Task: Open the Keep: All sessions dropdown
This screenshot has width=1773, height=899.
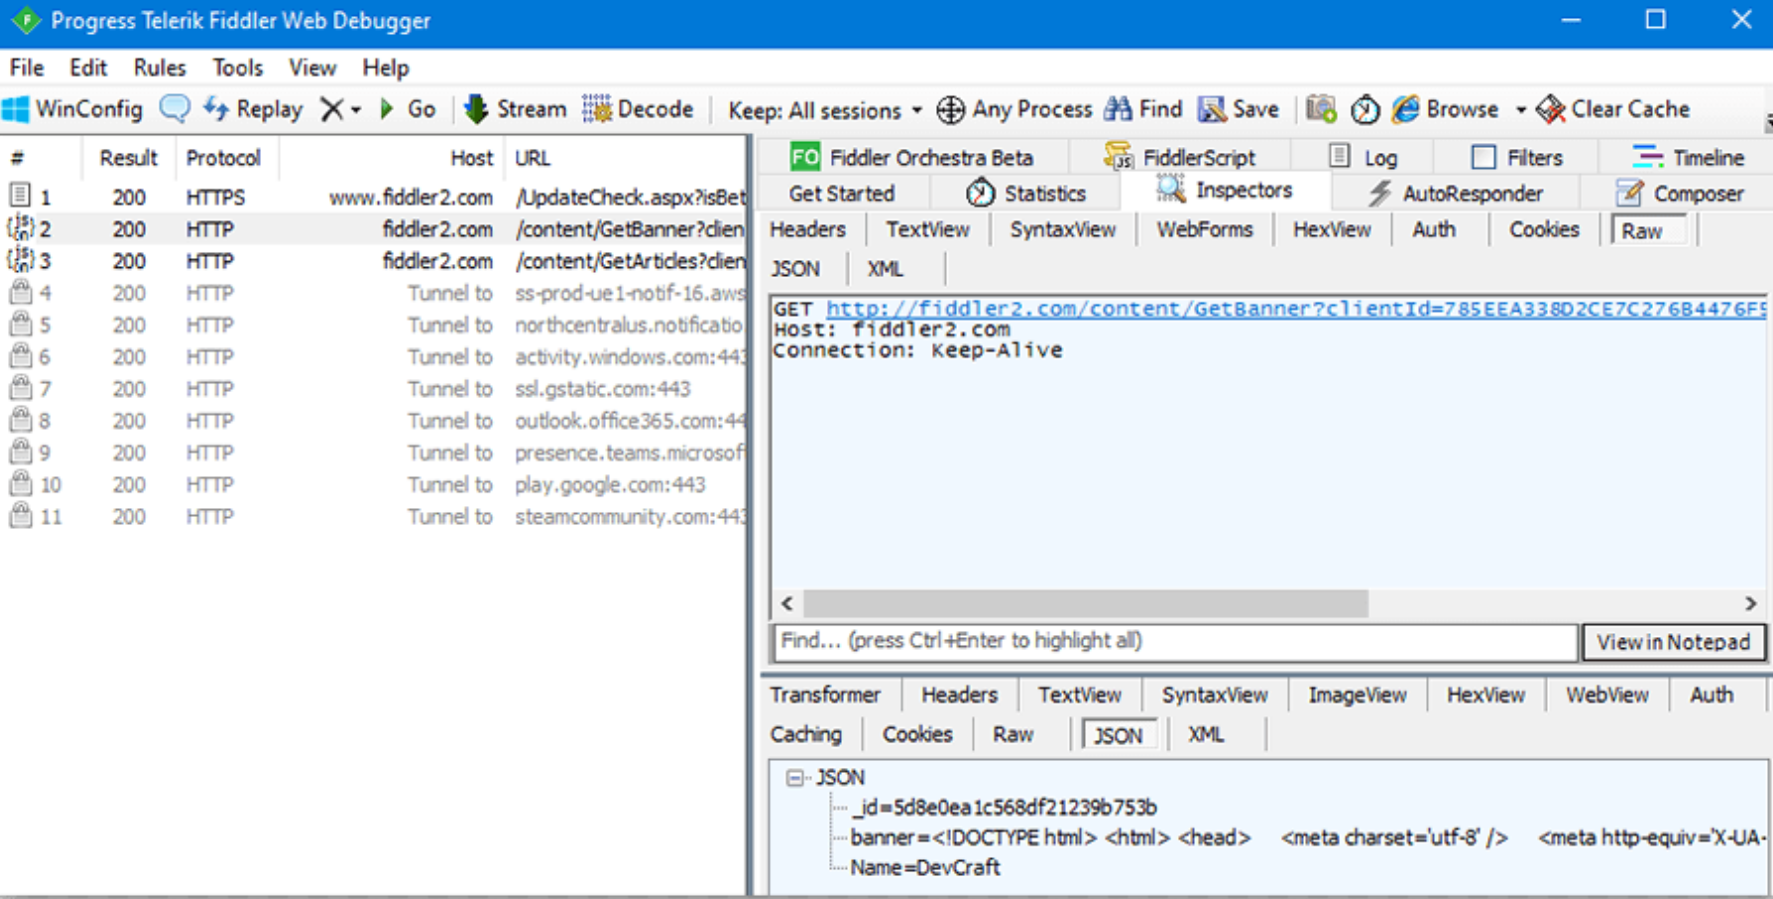Action: click(825, 110)
